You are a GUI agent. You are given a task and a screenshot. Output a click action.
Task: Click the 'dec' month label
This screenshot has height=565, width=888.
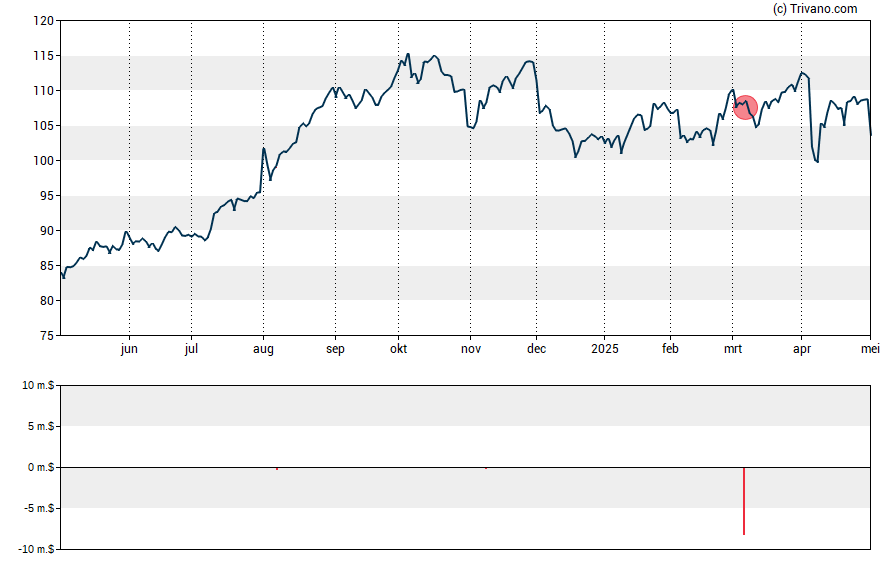tap(536, 349)
